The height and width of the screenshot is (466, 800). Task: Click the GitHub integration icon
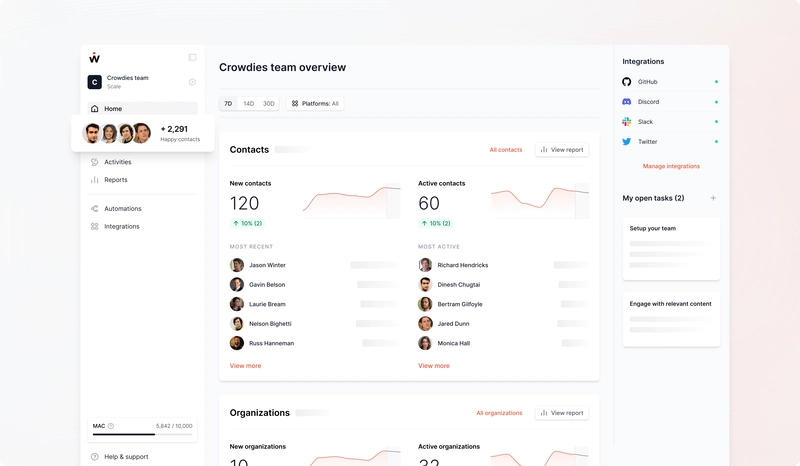coord(627,82)
